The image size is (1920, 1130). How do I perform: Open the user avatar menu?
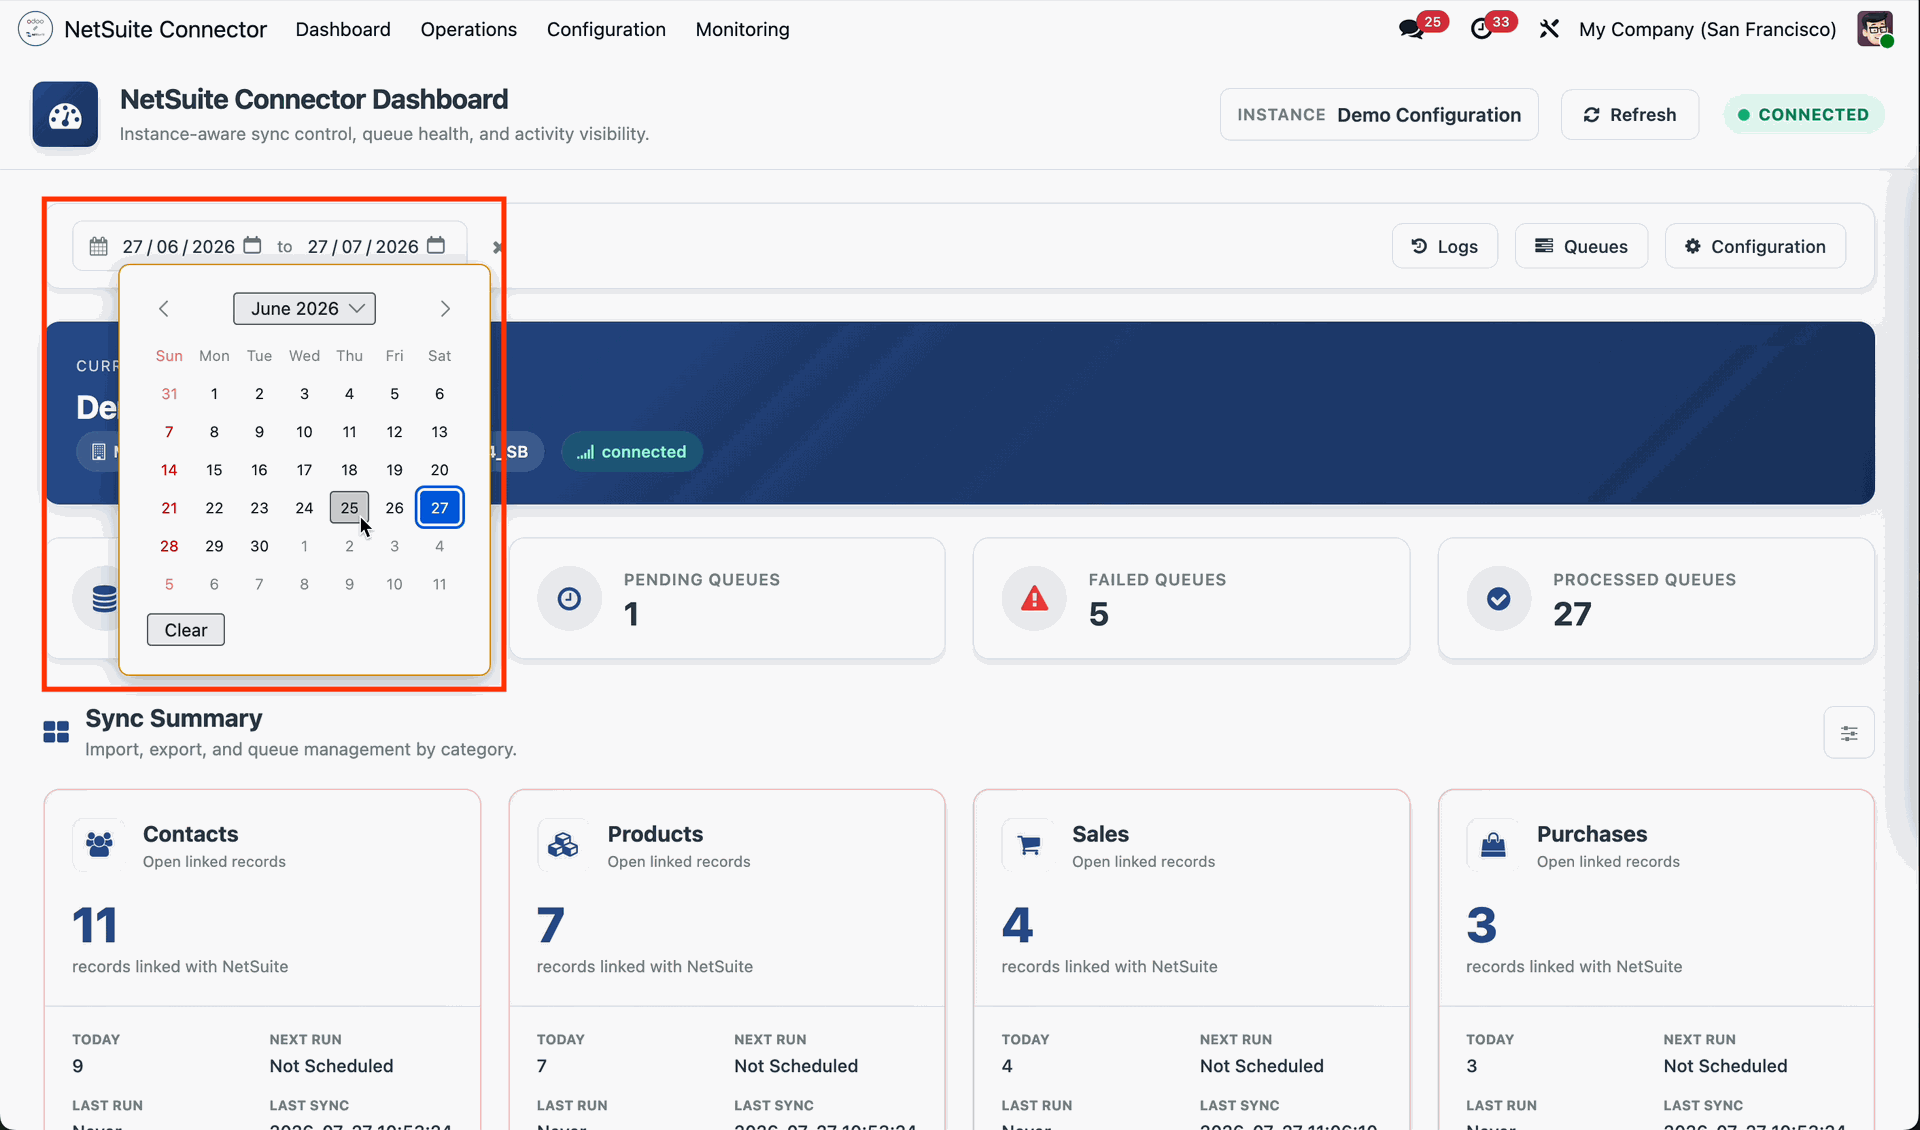point(1875,29)
